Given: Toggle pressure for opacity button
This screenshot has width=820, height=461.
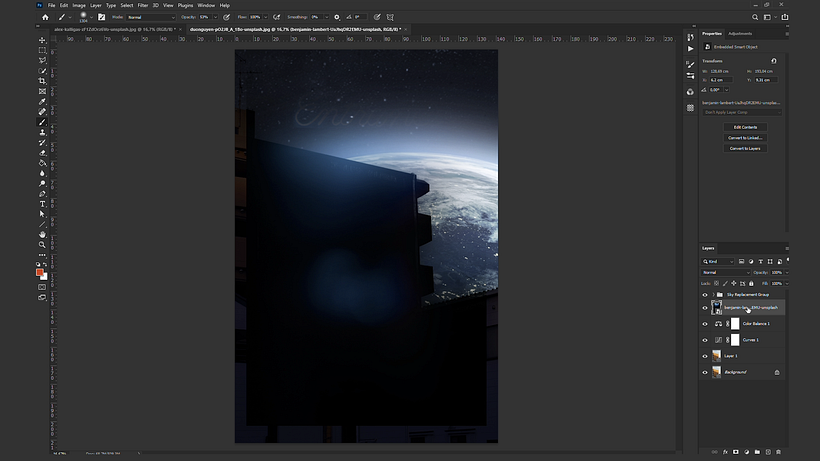Looking at the screenshot, I should (226, 17).
